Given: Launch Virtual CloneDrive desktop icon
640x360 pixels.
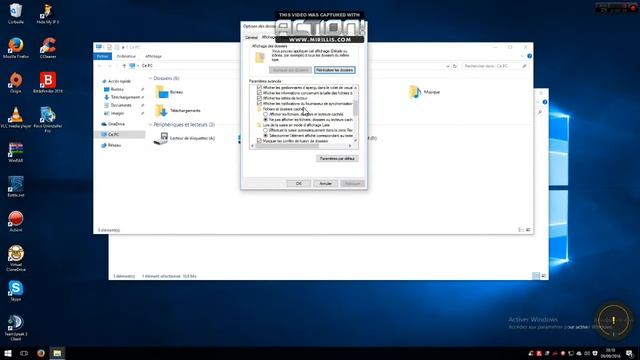Looking at the screenshot, I should [16, 258].
